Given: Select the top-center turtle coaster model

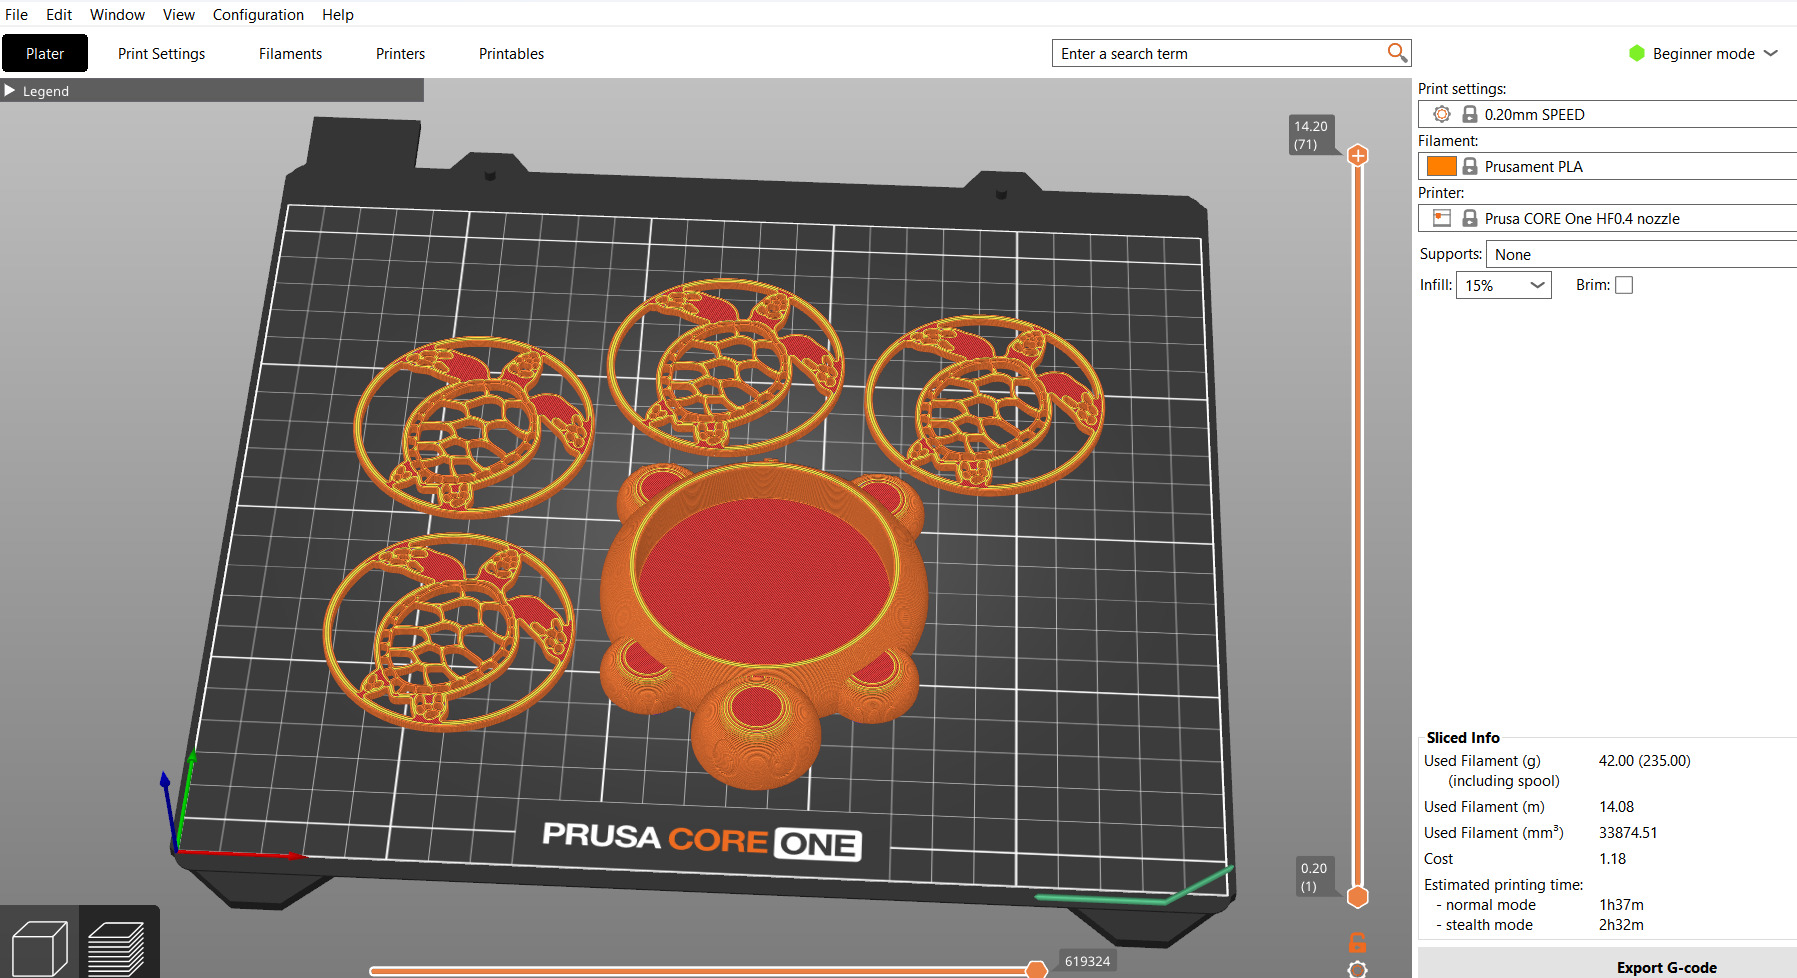Looking at the screenshot, I should point(726,366).
